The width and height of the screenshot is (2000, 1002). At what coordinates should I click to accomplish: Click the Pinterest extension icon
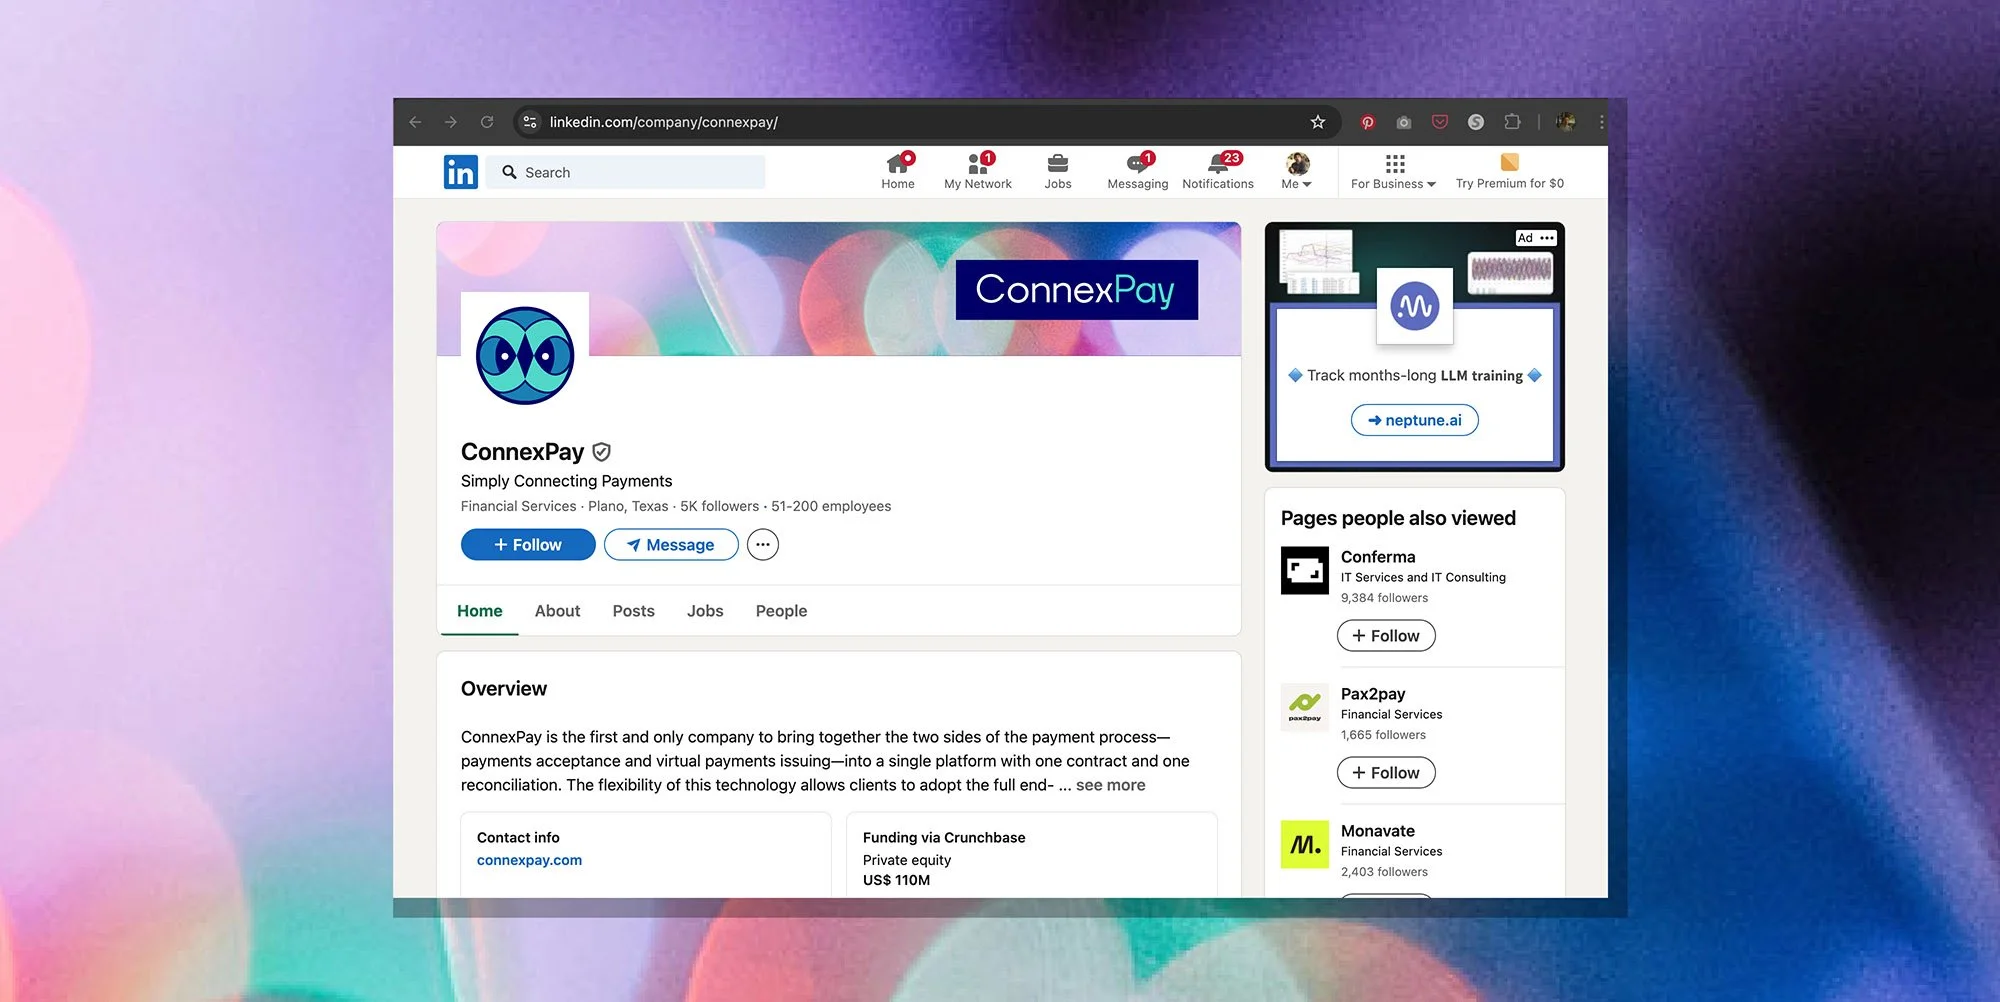point(1367,122)
